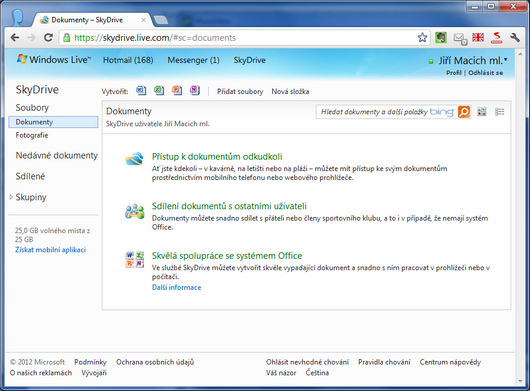Open Centrum nápovědy footer link
This screenshot has width=530, height=391.
tap(450, 362)
